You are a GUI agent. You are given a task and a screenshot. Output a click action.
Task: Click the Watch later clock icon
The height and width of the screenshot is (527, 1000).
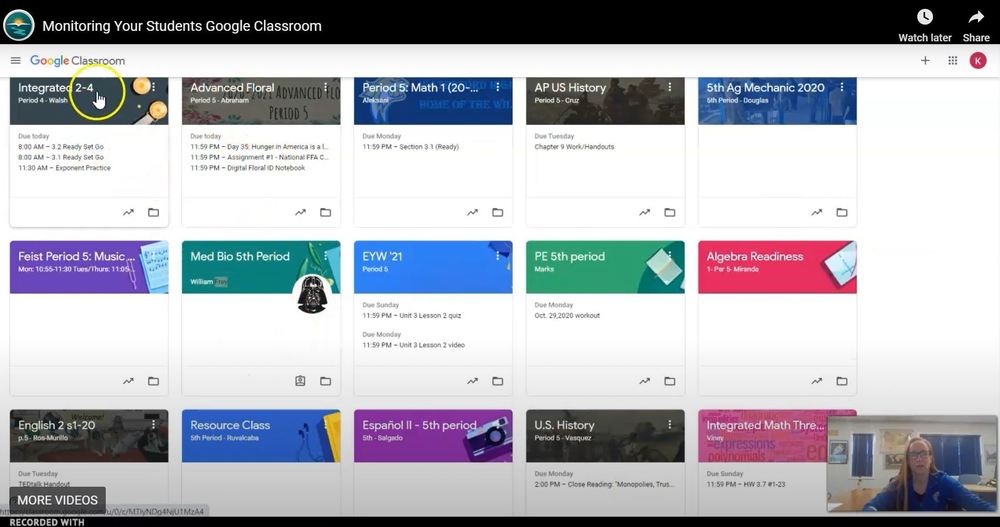925,17
